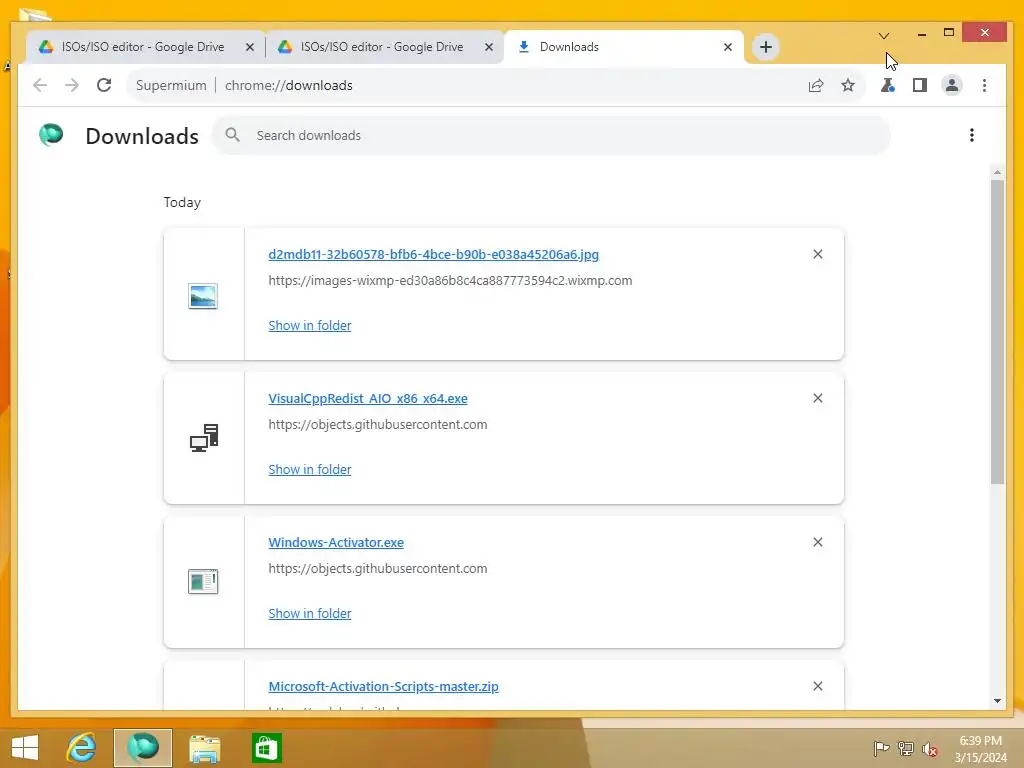Image resolution: width=1024 pixels, height=768 pixels.
Task: Remove the jpg download from list
Action: click(818, 254)
